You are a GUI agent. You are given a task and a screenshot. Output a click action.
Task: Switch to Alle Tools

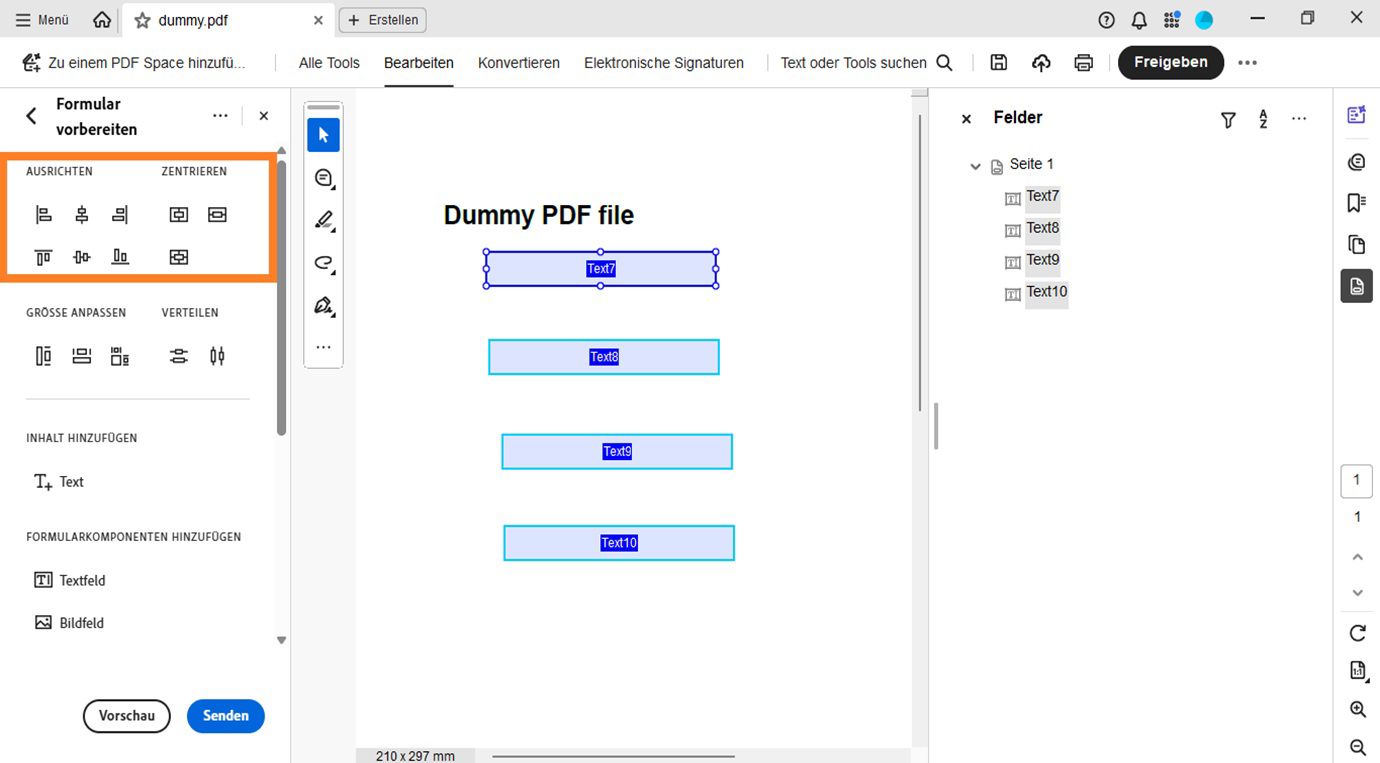[x=329, y=63]
